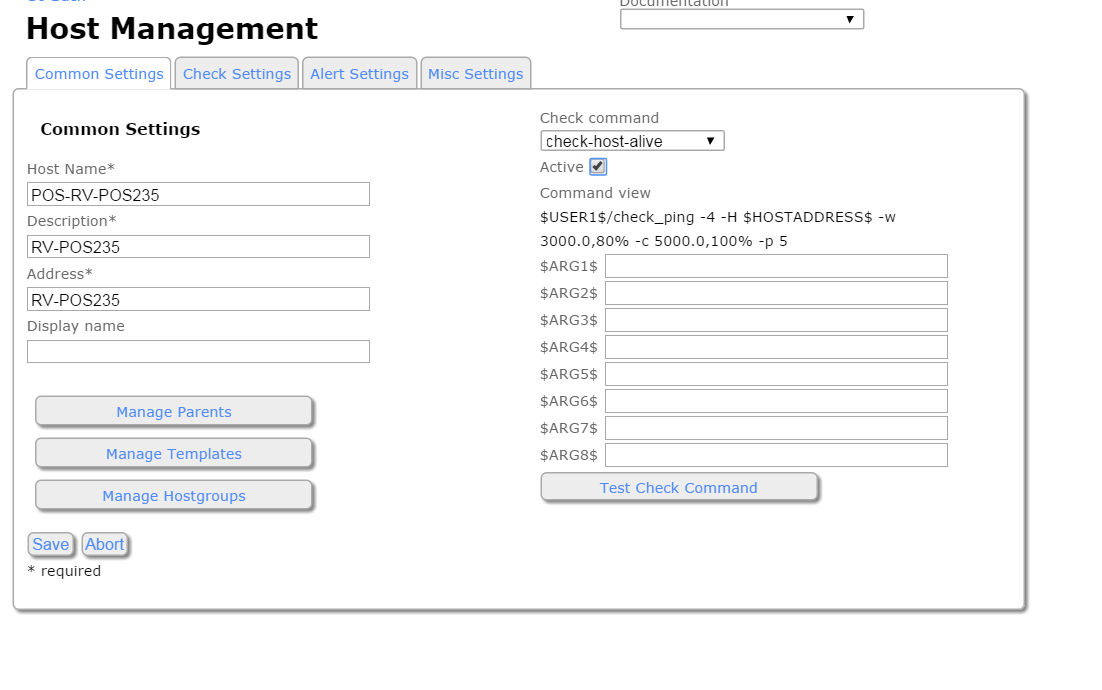Image resolution: width=1102 pixels, height=690 pixels.
Task: Open the Alert Settings tab
Action: 359,74
